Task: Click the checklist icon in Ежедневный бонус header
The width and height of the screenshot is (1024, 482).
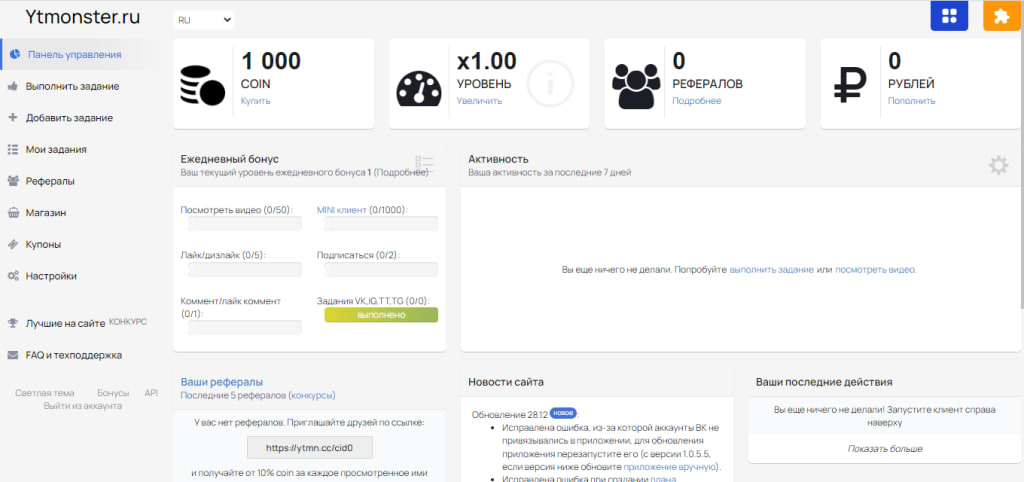Action: pos(424,163)
